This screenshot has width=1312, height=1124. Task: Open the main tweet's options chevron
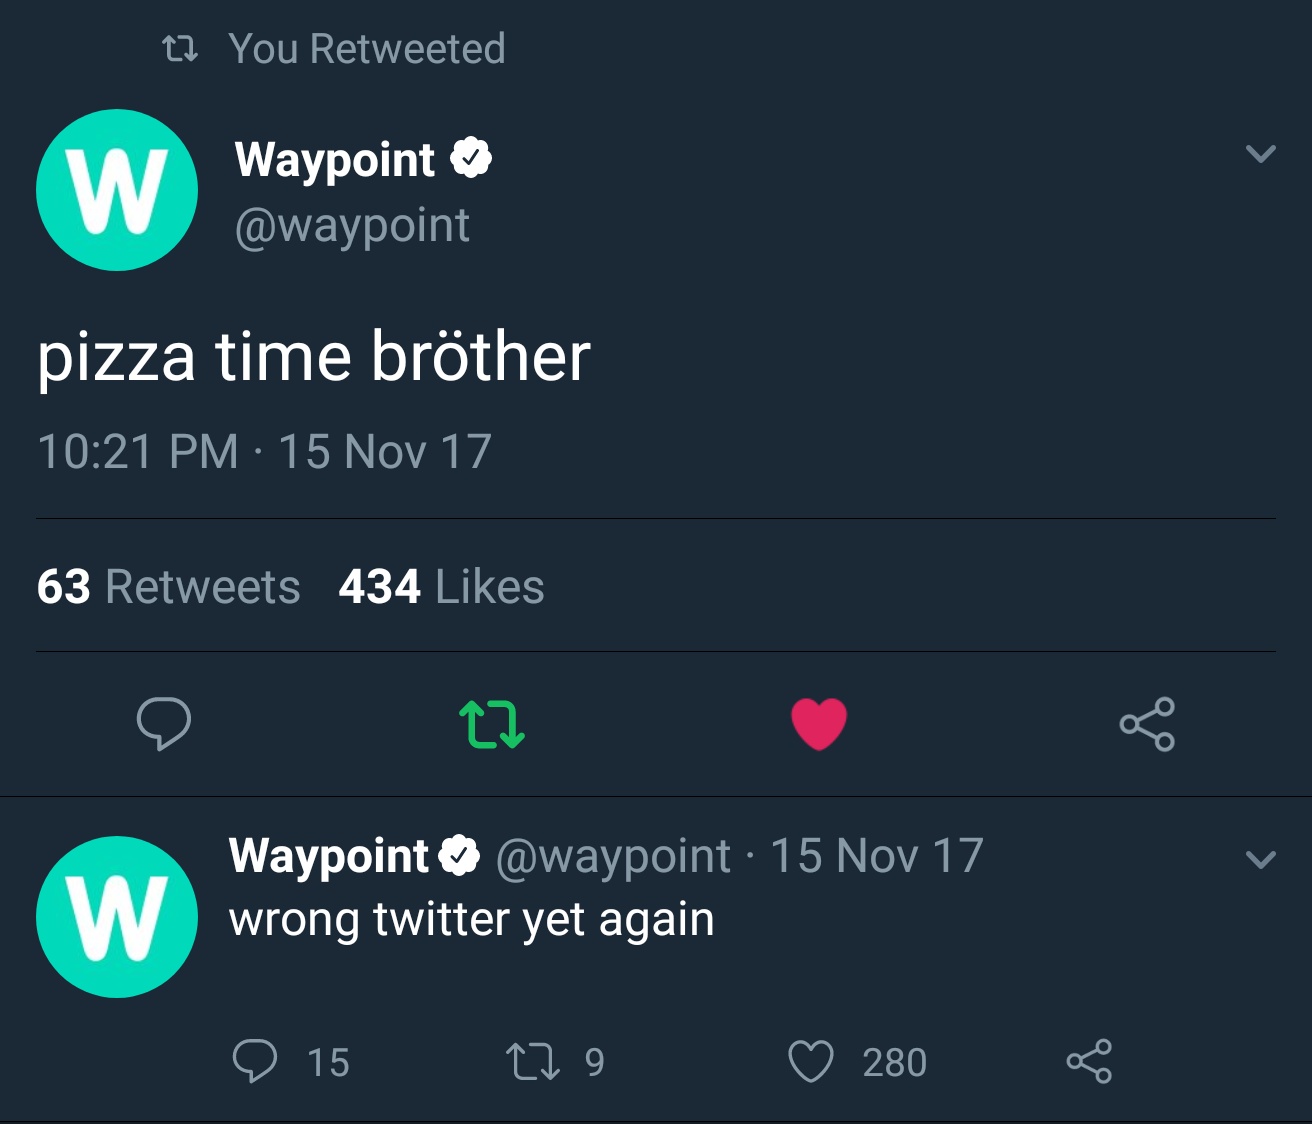(1260, 154)
